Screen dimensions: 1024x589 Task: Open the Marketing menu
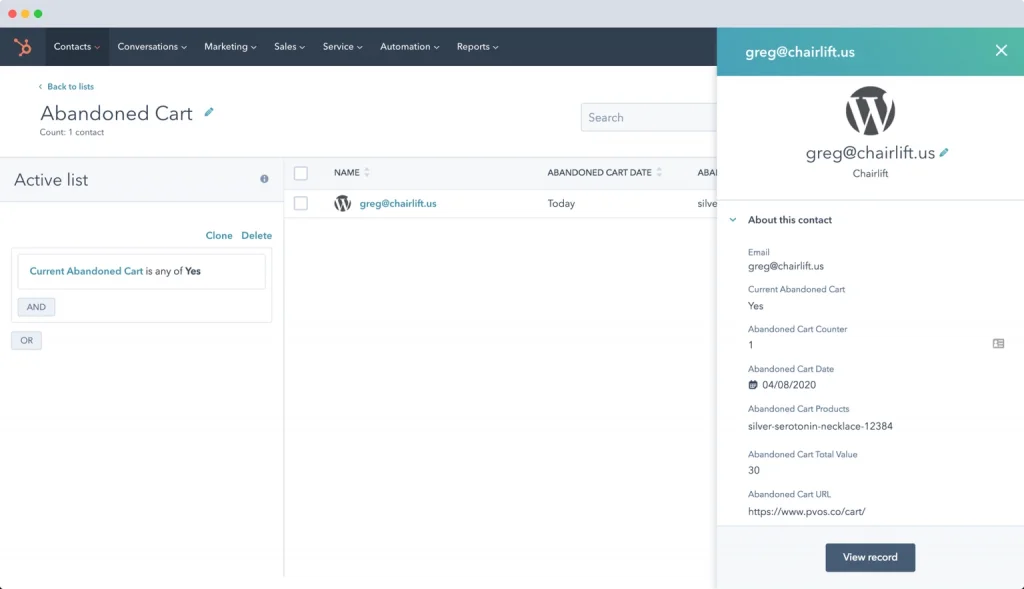click(x=230, y=46)
